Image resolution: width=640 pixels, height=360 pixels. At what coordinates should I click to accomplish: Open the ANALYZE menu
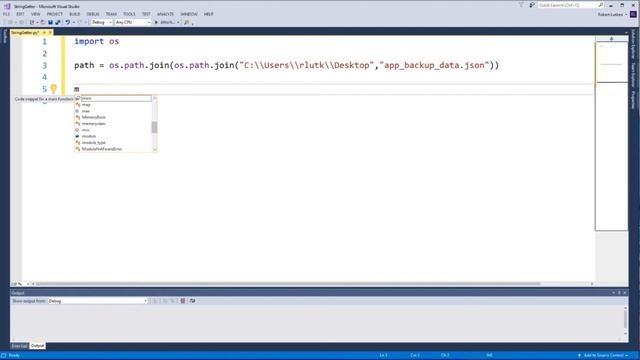click(x=165, y=14)
